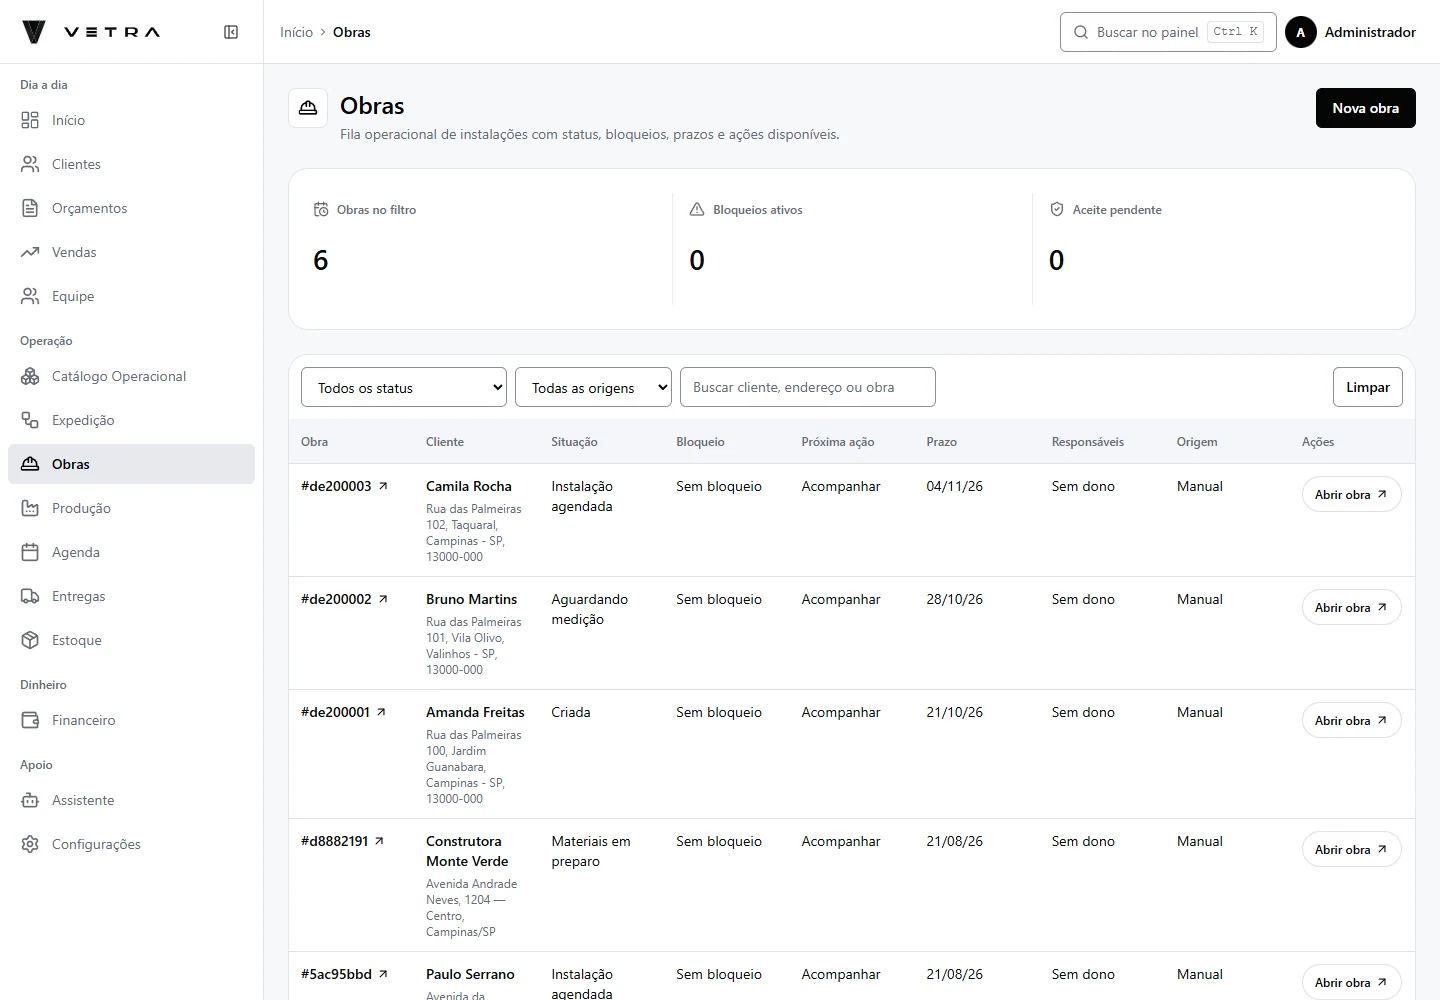Open the Orçamentos document icon

coord(30,208)
